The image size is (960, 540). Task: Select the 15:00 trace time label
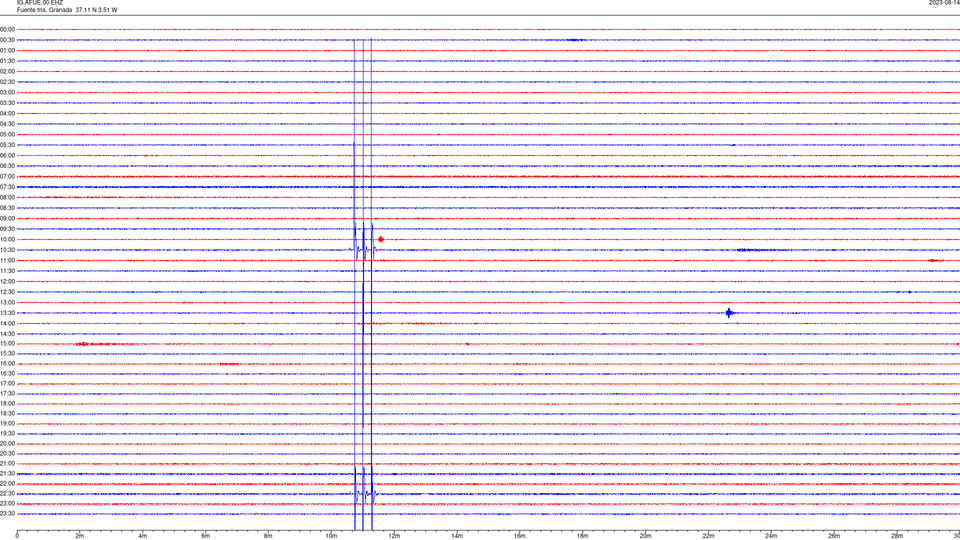pos(7,344)
